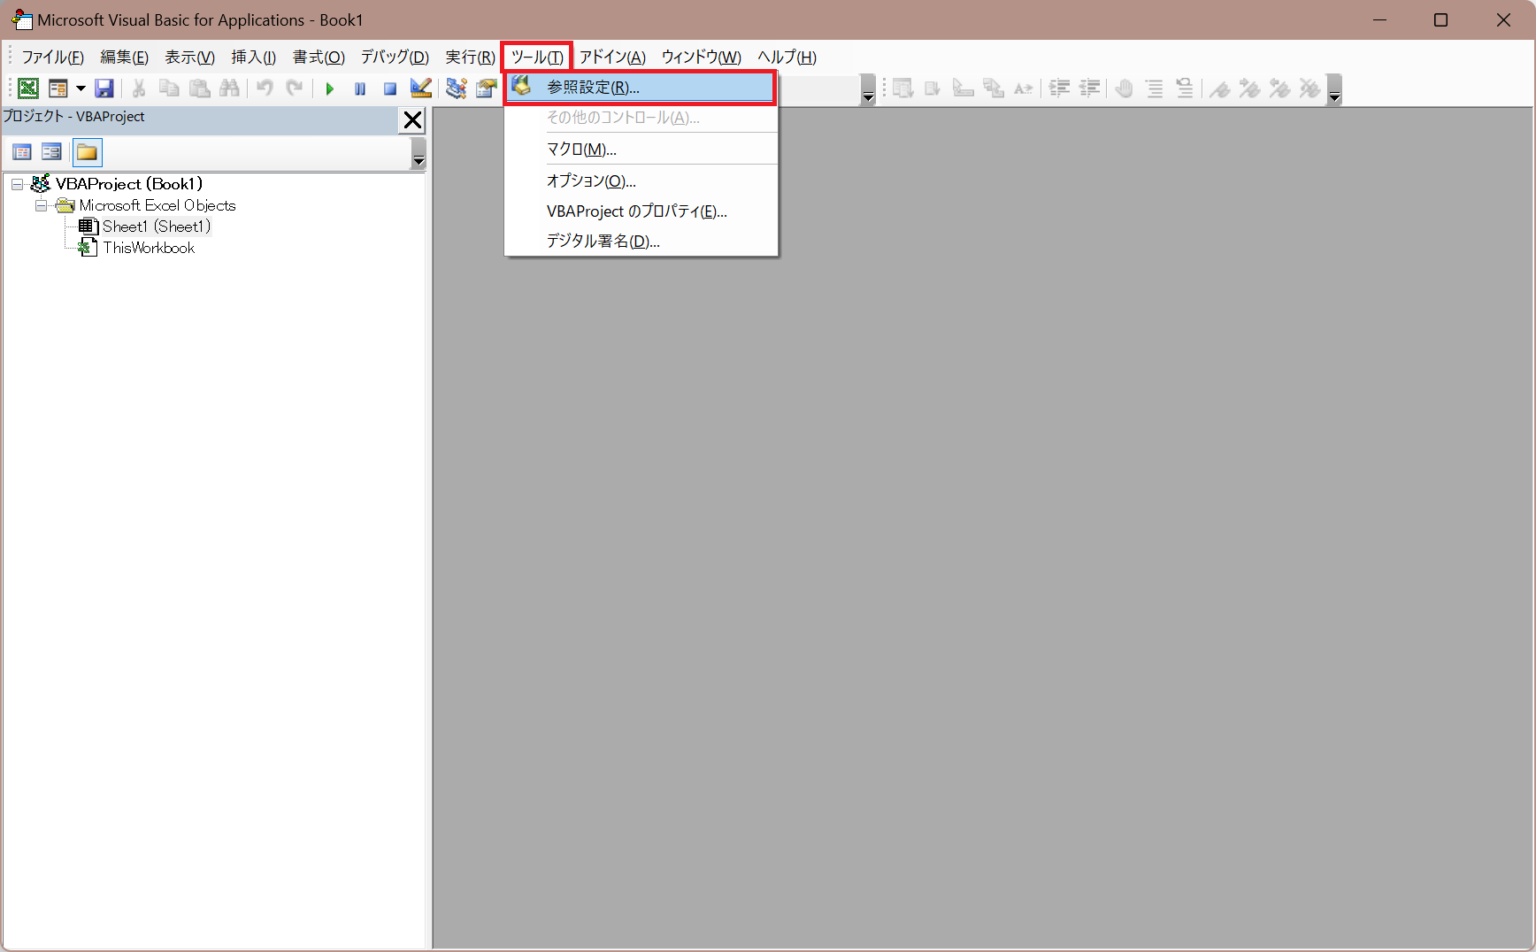Toggle the folder view in Project Explorer
Viewport: 1536px width, 952px height.
point(85,151)
